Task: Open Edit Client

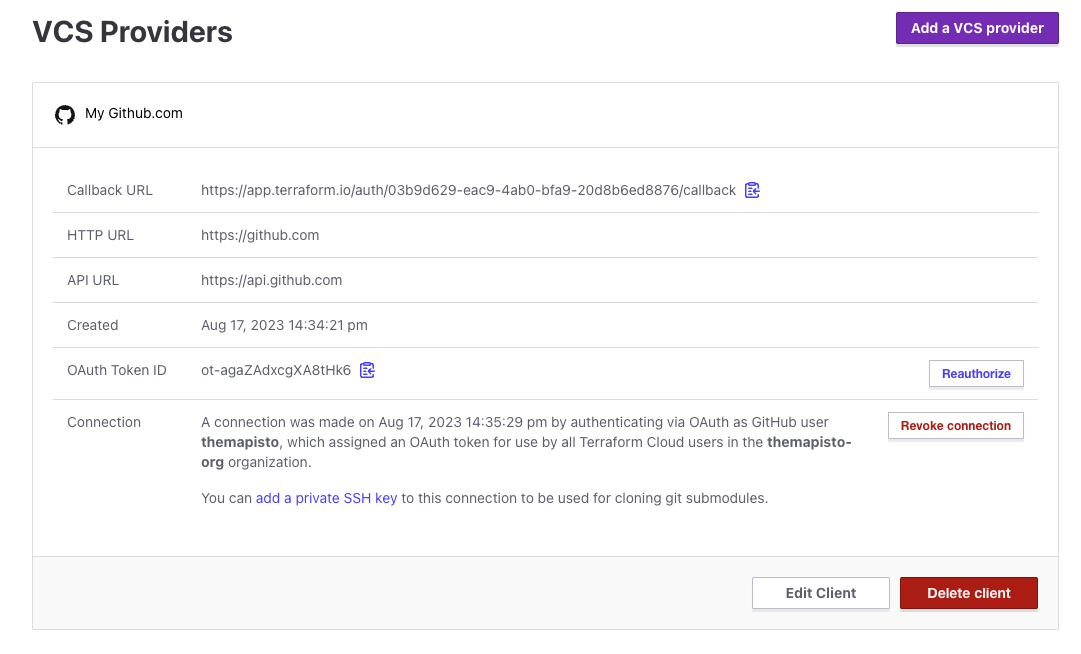Action: point(820,593)
